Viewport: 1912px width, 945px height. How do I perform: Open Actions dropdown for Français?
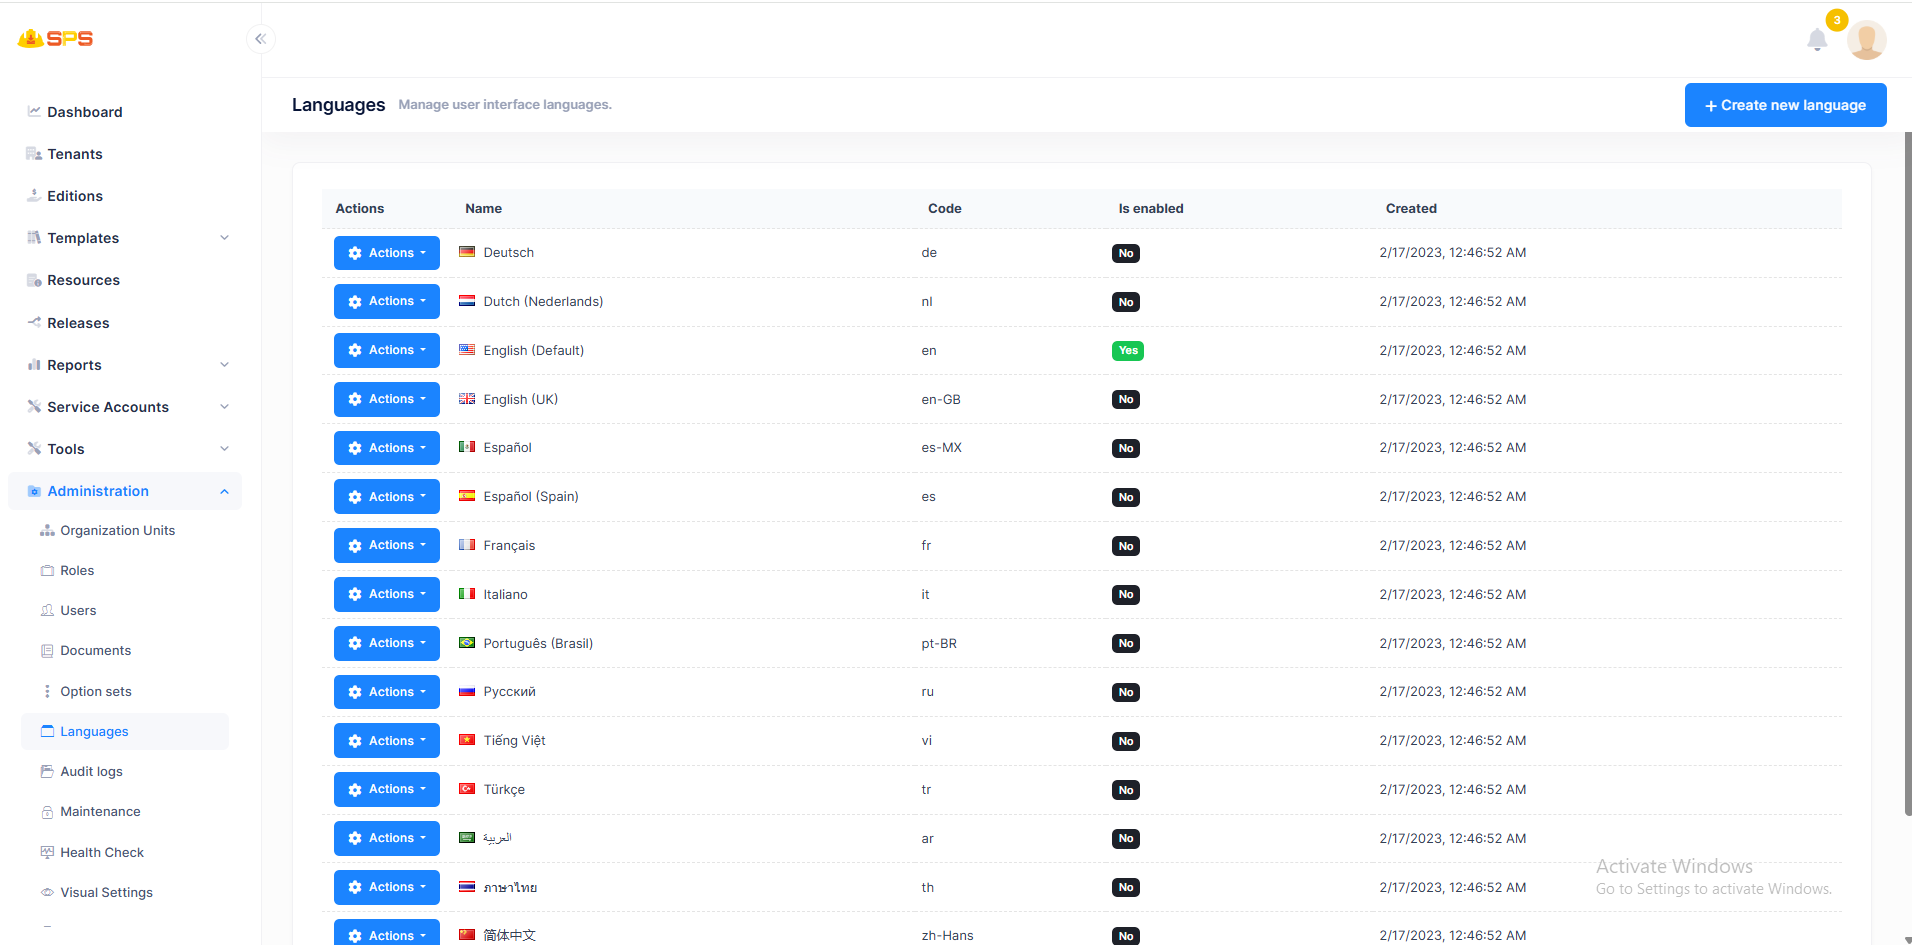(x=387, y=545)
